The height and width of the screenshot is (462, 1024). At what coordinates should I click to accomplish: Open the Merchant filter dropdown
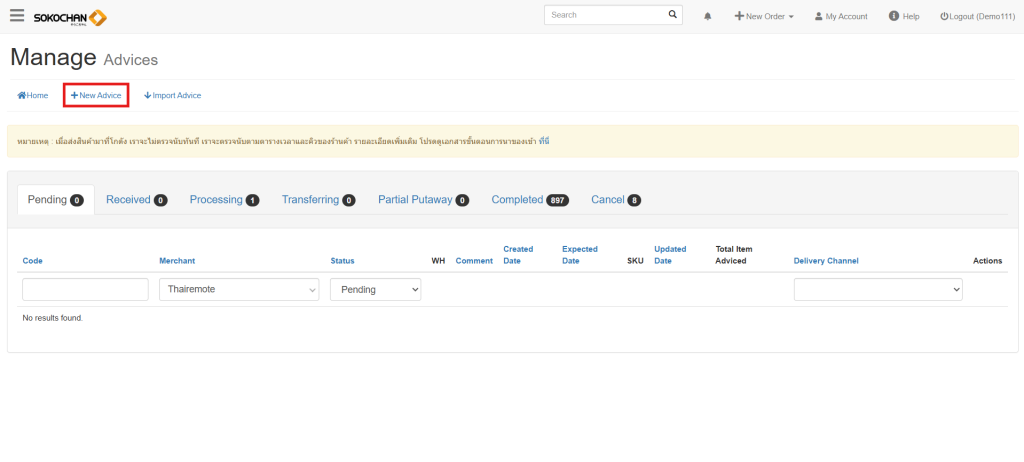(239, 289)
